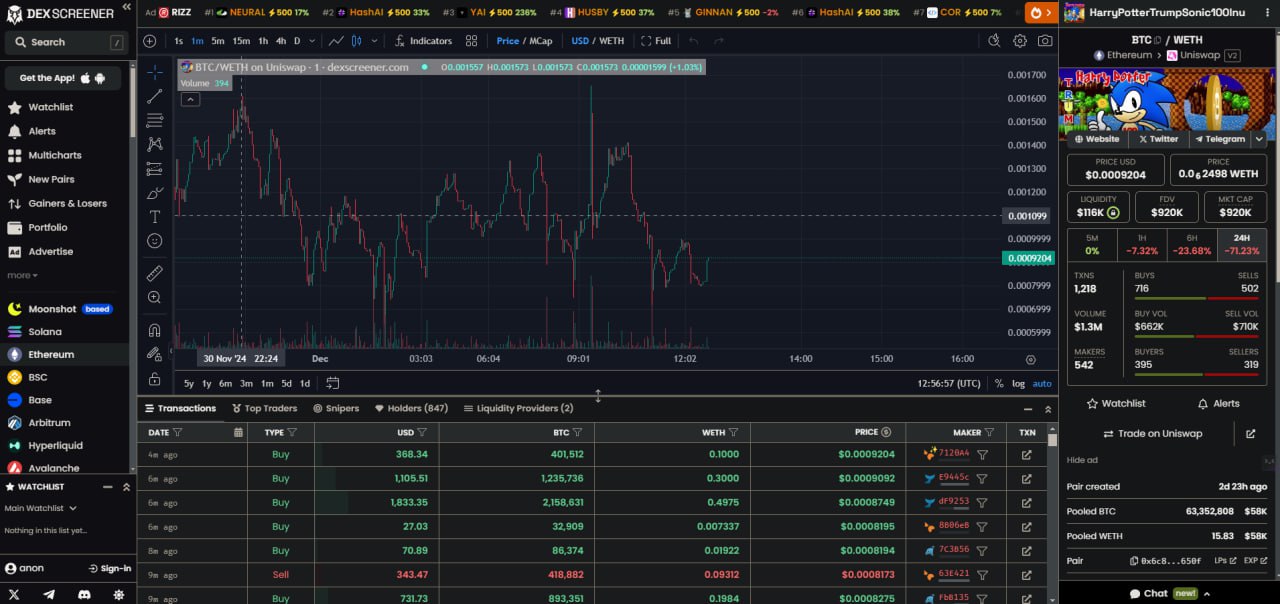Open the Snipers tab
Viewport: 1280px width, 604px height.
coord(336,408)
